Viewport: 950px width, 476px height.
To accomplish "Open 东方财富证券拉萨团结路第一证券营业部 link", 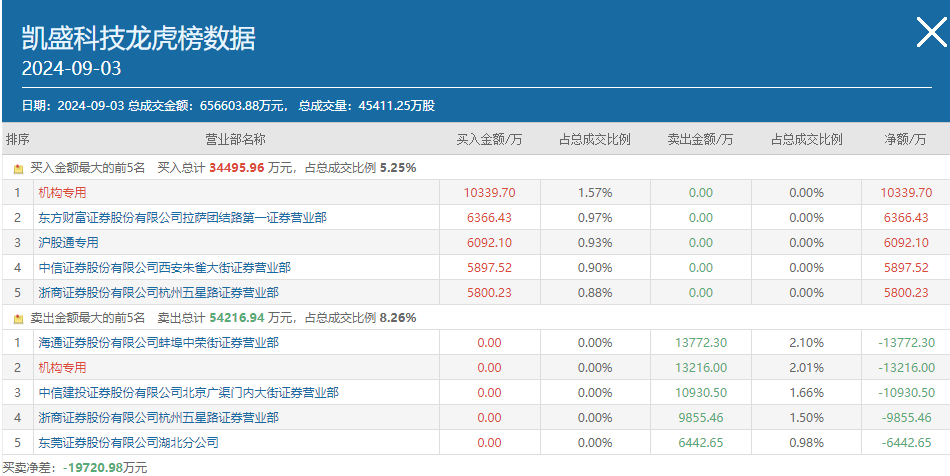I will point(182,217).
